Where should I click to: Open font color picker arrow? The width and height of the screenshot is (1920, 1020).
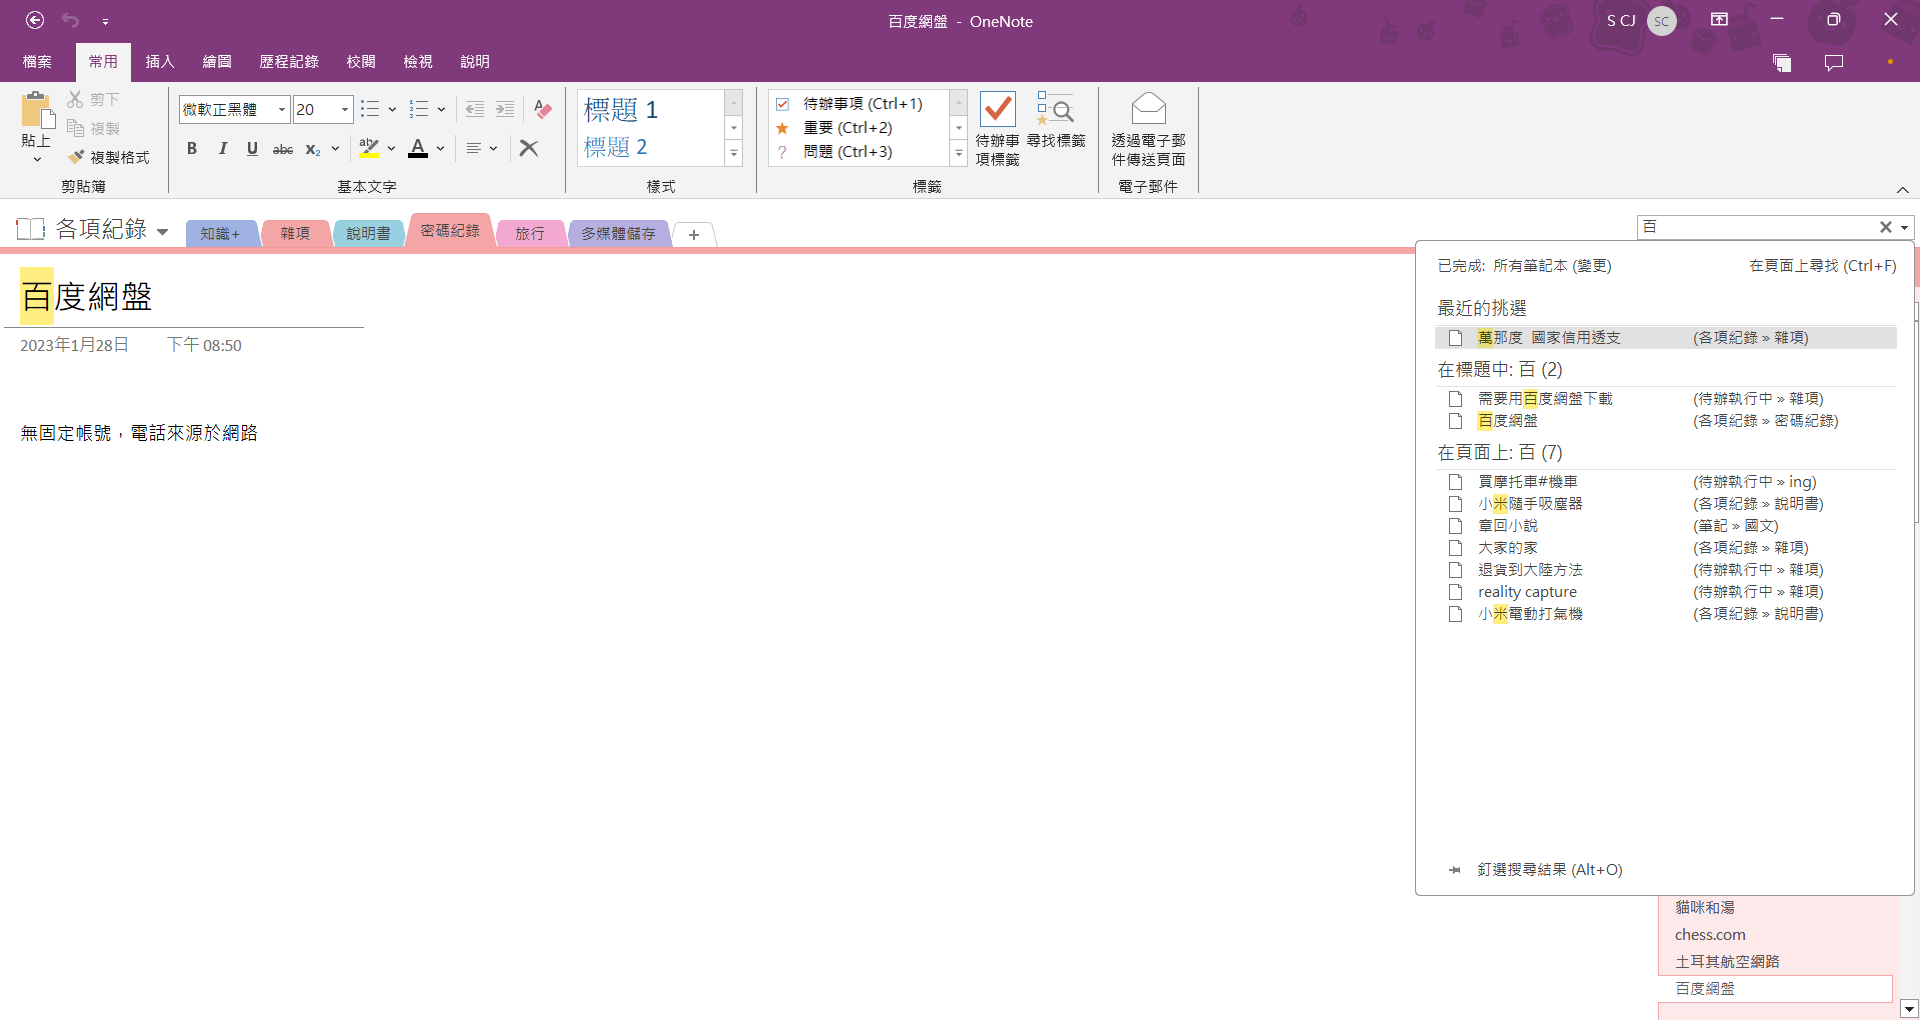(x=440, y=148)
